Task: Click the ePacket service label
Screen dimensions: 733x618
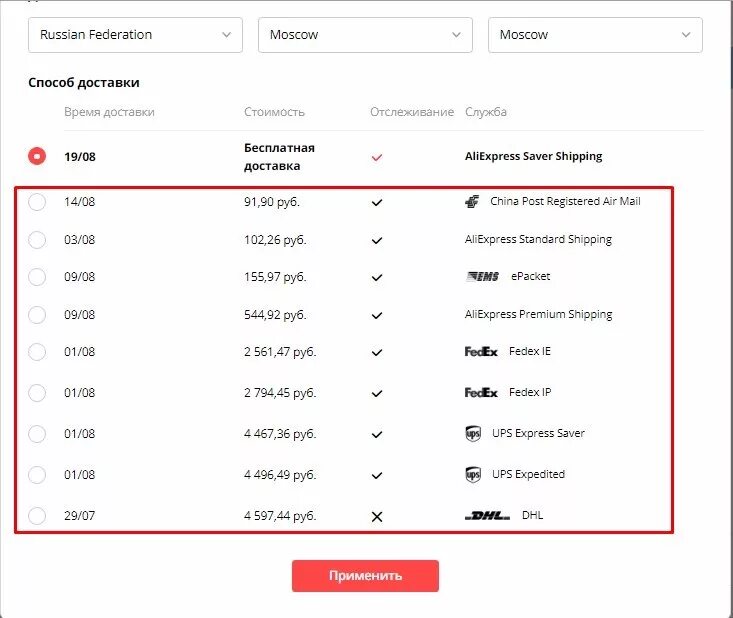Action: point(531,276)
